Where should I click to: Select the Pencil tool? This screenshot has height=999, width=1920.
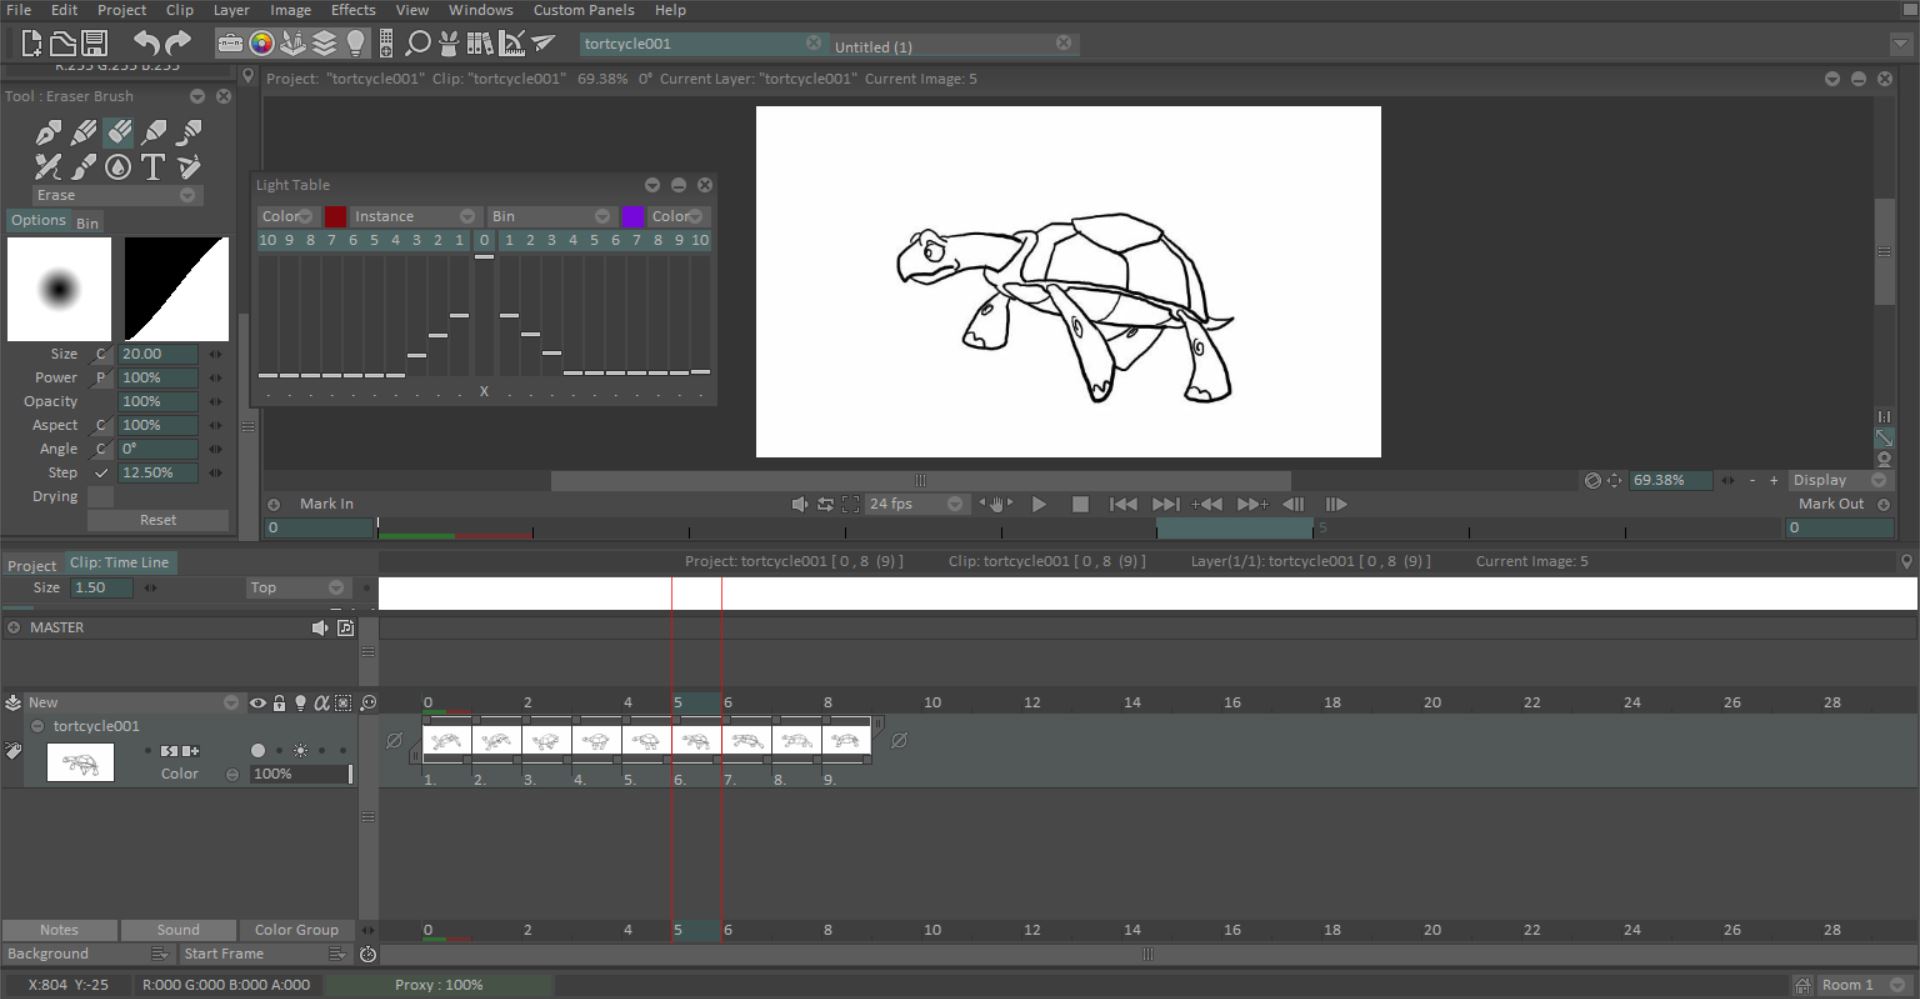coord(84,132)
